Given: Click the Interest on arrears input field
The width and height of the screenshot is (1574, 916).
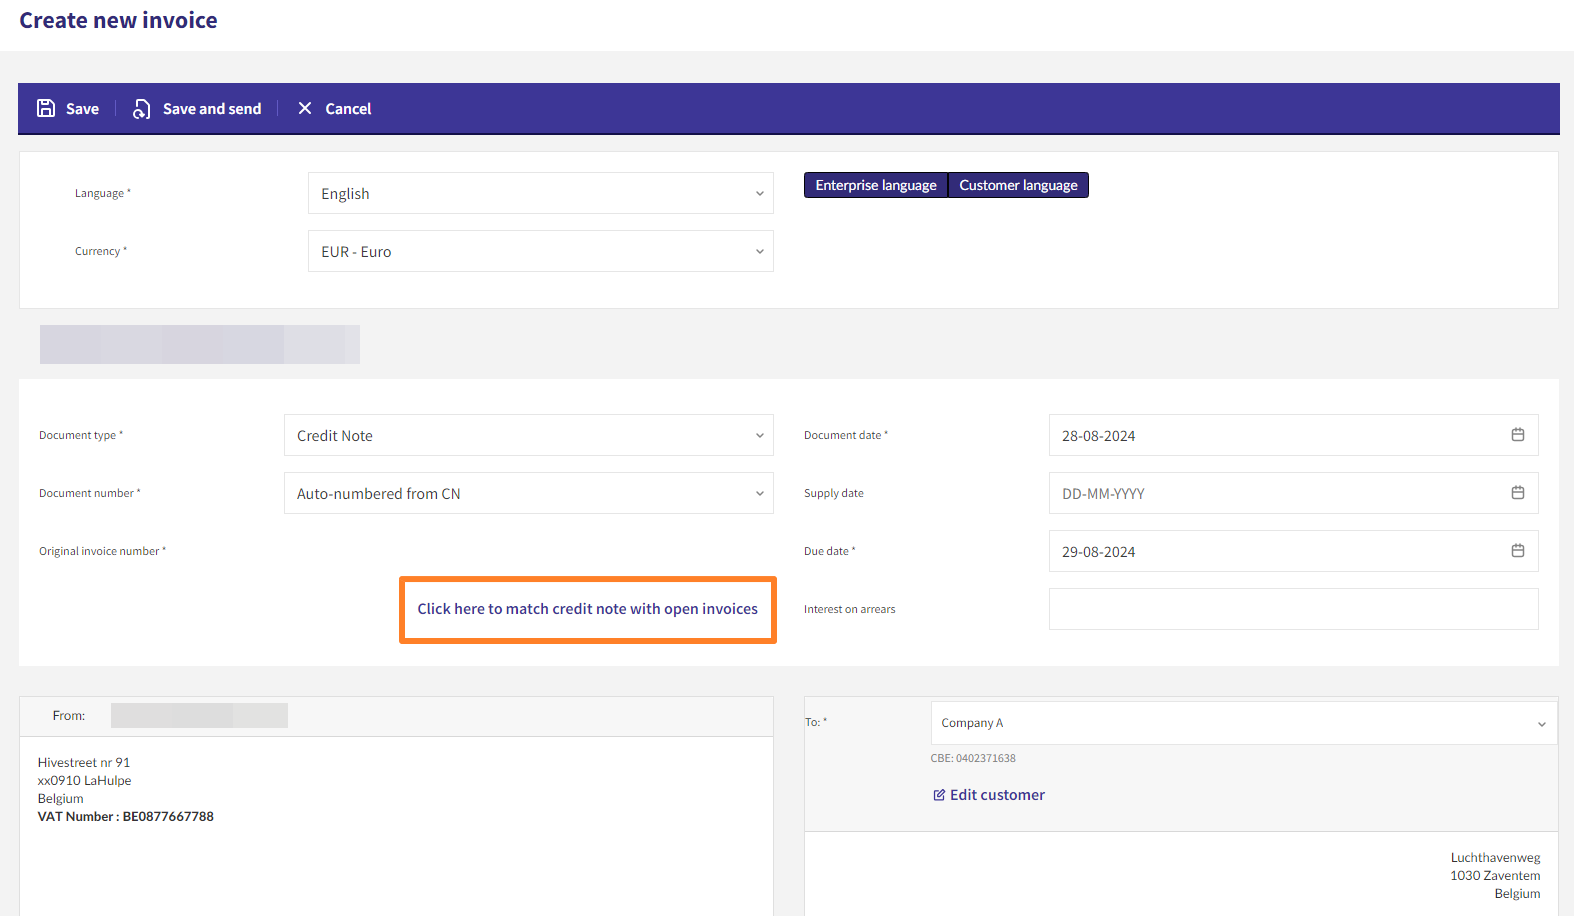Looking at the screenshot, I should pos(1293,609).
